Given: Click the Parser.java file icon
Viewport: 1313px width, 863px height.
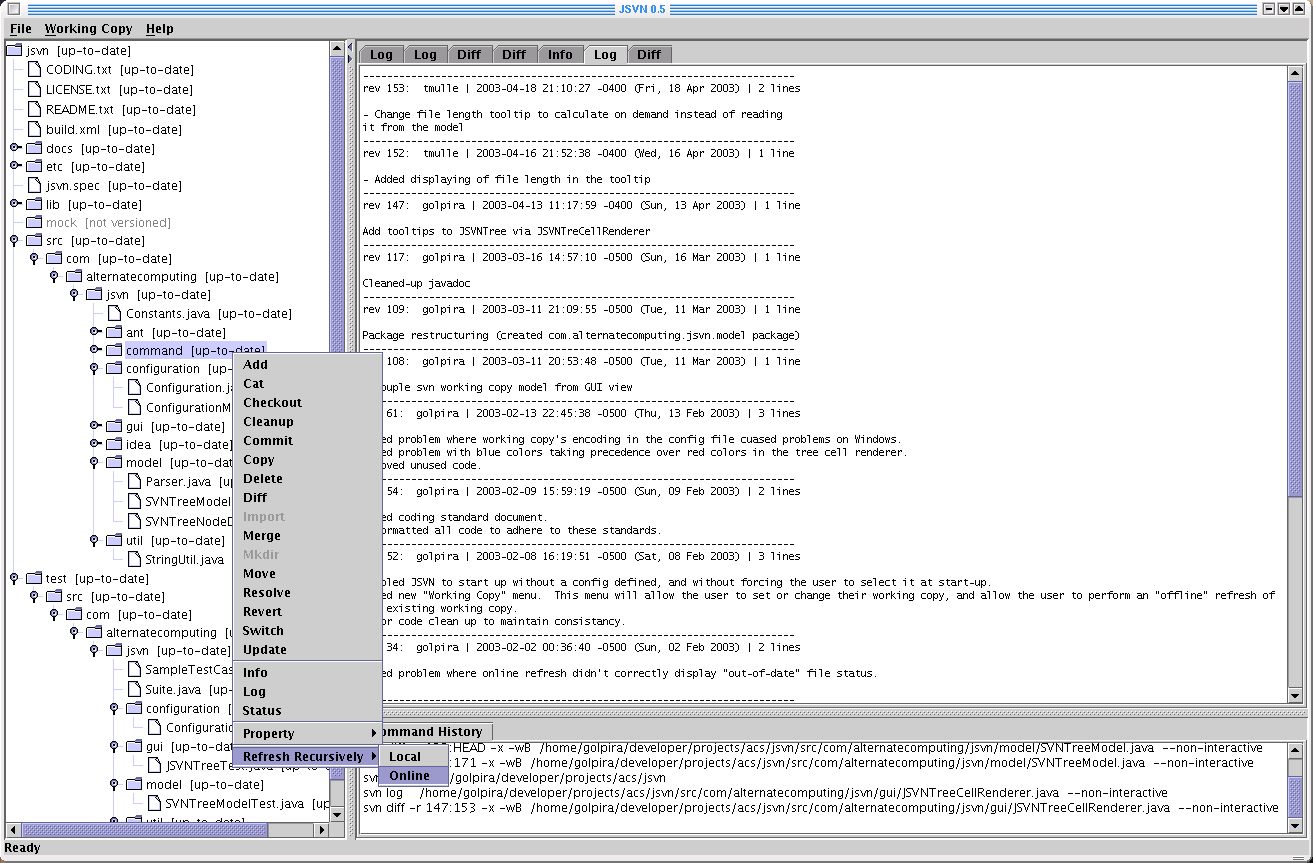Looking at the screenshot, I should [x=134, y=481].
